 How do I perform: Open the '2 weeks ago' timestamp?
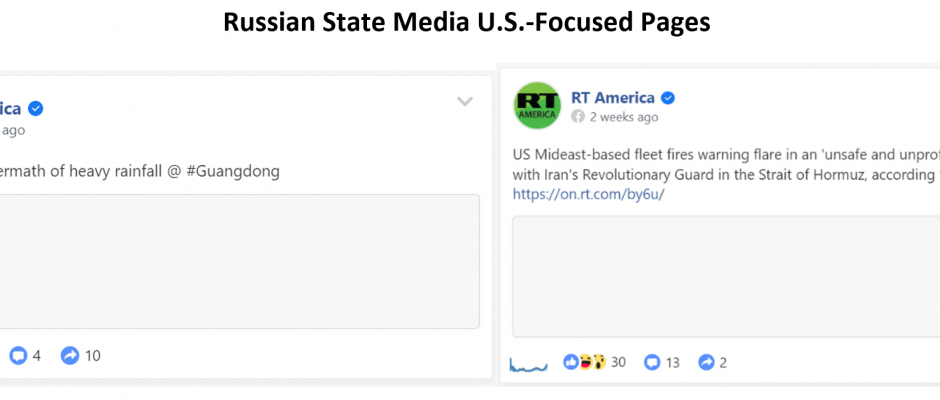click(623, 117)
